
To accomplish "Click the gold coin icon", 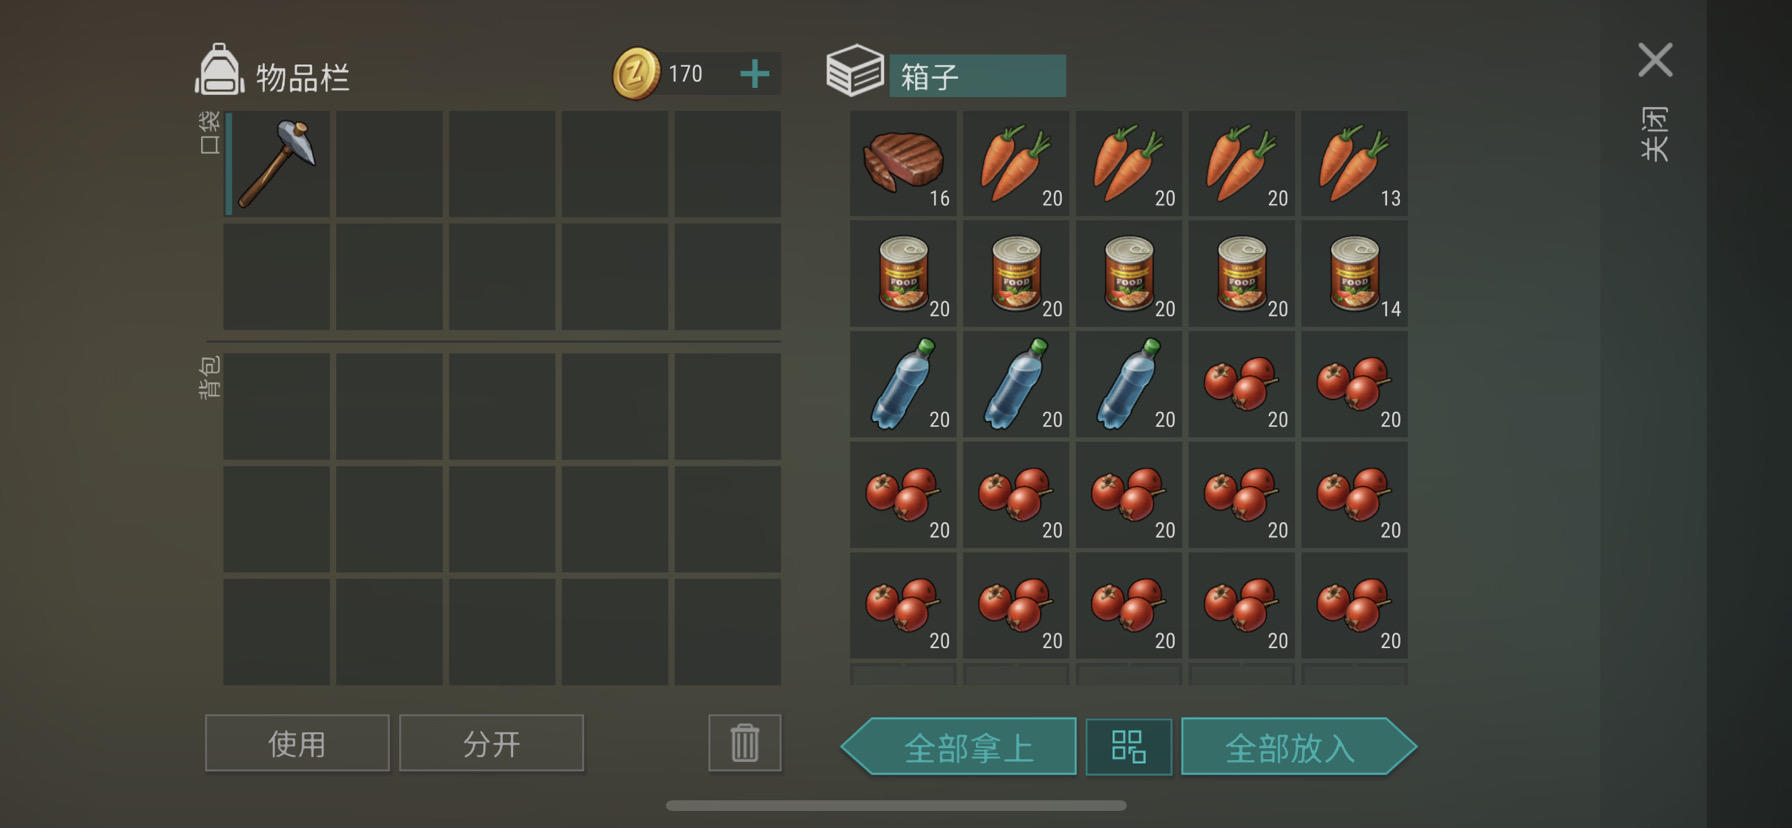I will point(635,73).
